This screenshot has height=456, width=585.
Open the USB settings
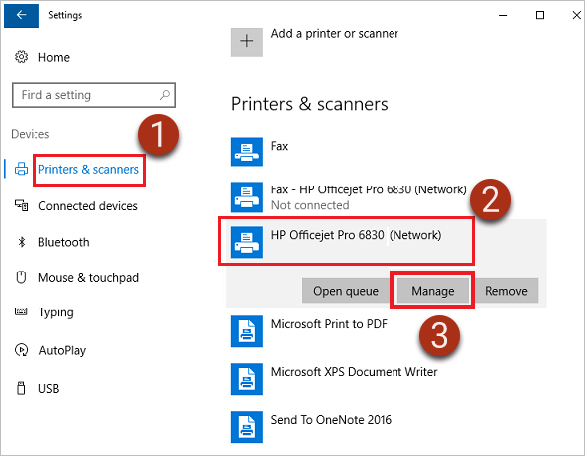pyautogui.click(x=49, y=388)
